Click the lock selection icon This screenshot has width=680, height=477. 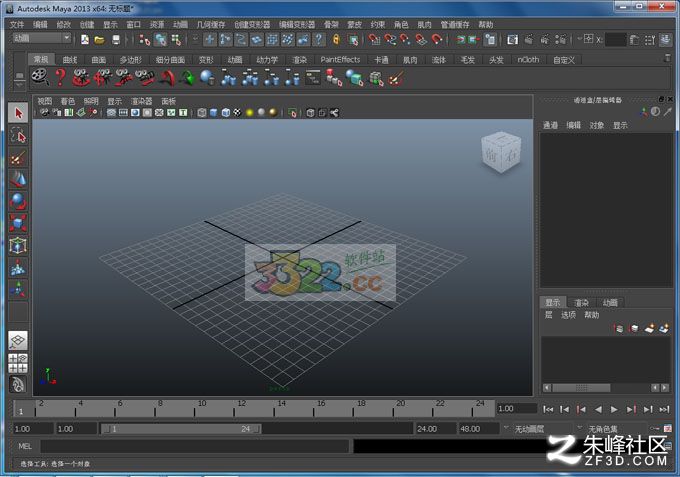[336, 40]
